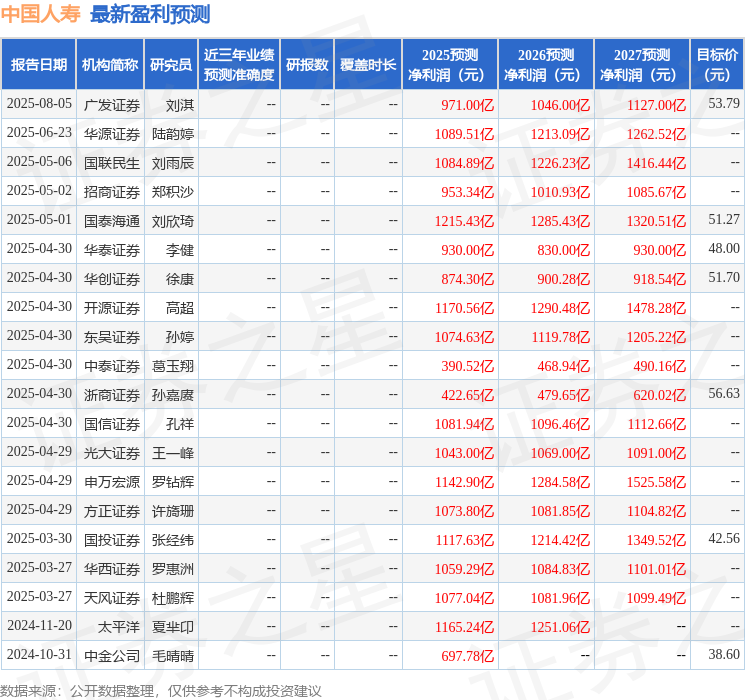The image size is (745, 700).
Task: Click value 1213.09亿
Action: (560, 134)
